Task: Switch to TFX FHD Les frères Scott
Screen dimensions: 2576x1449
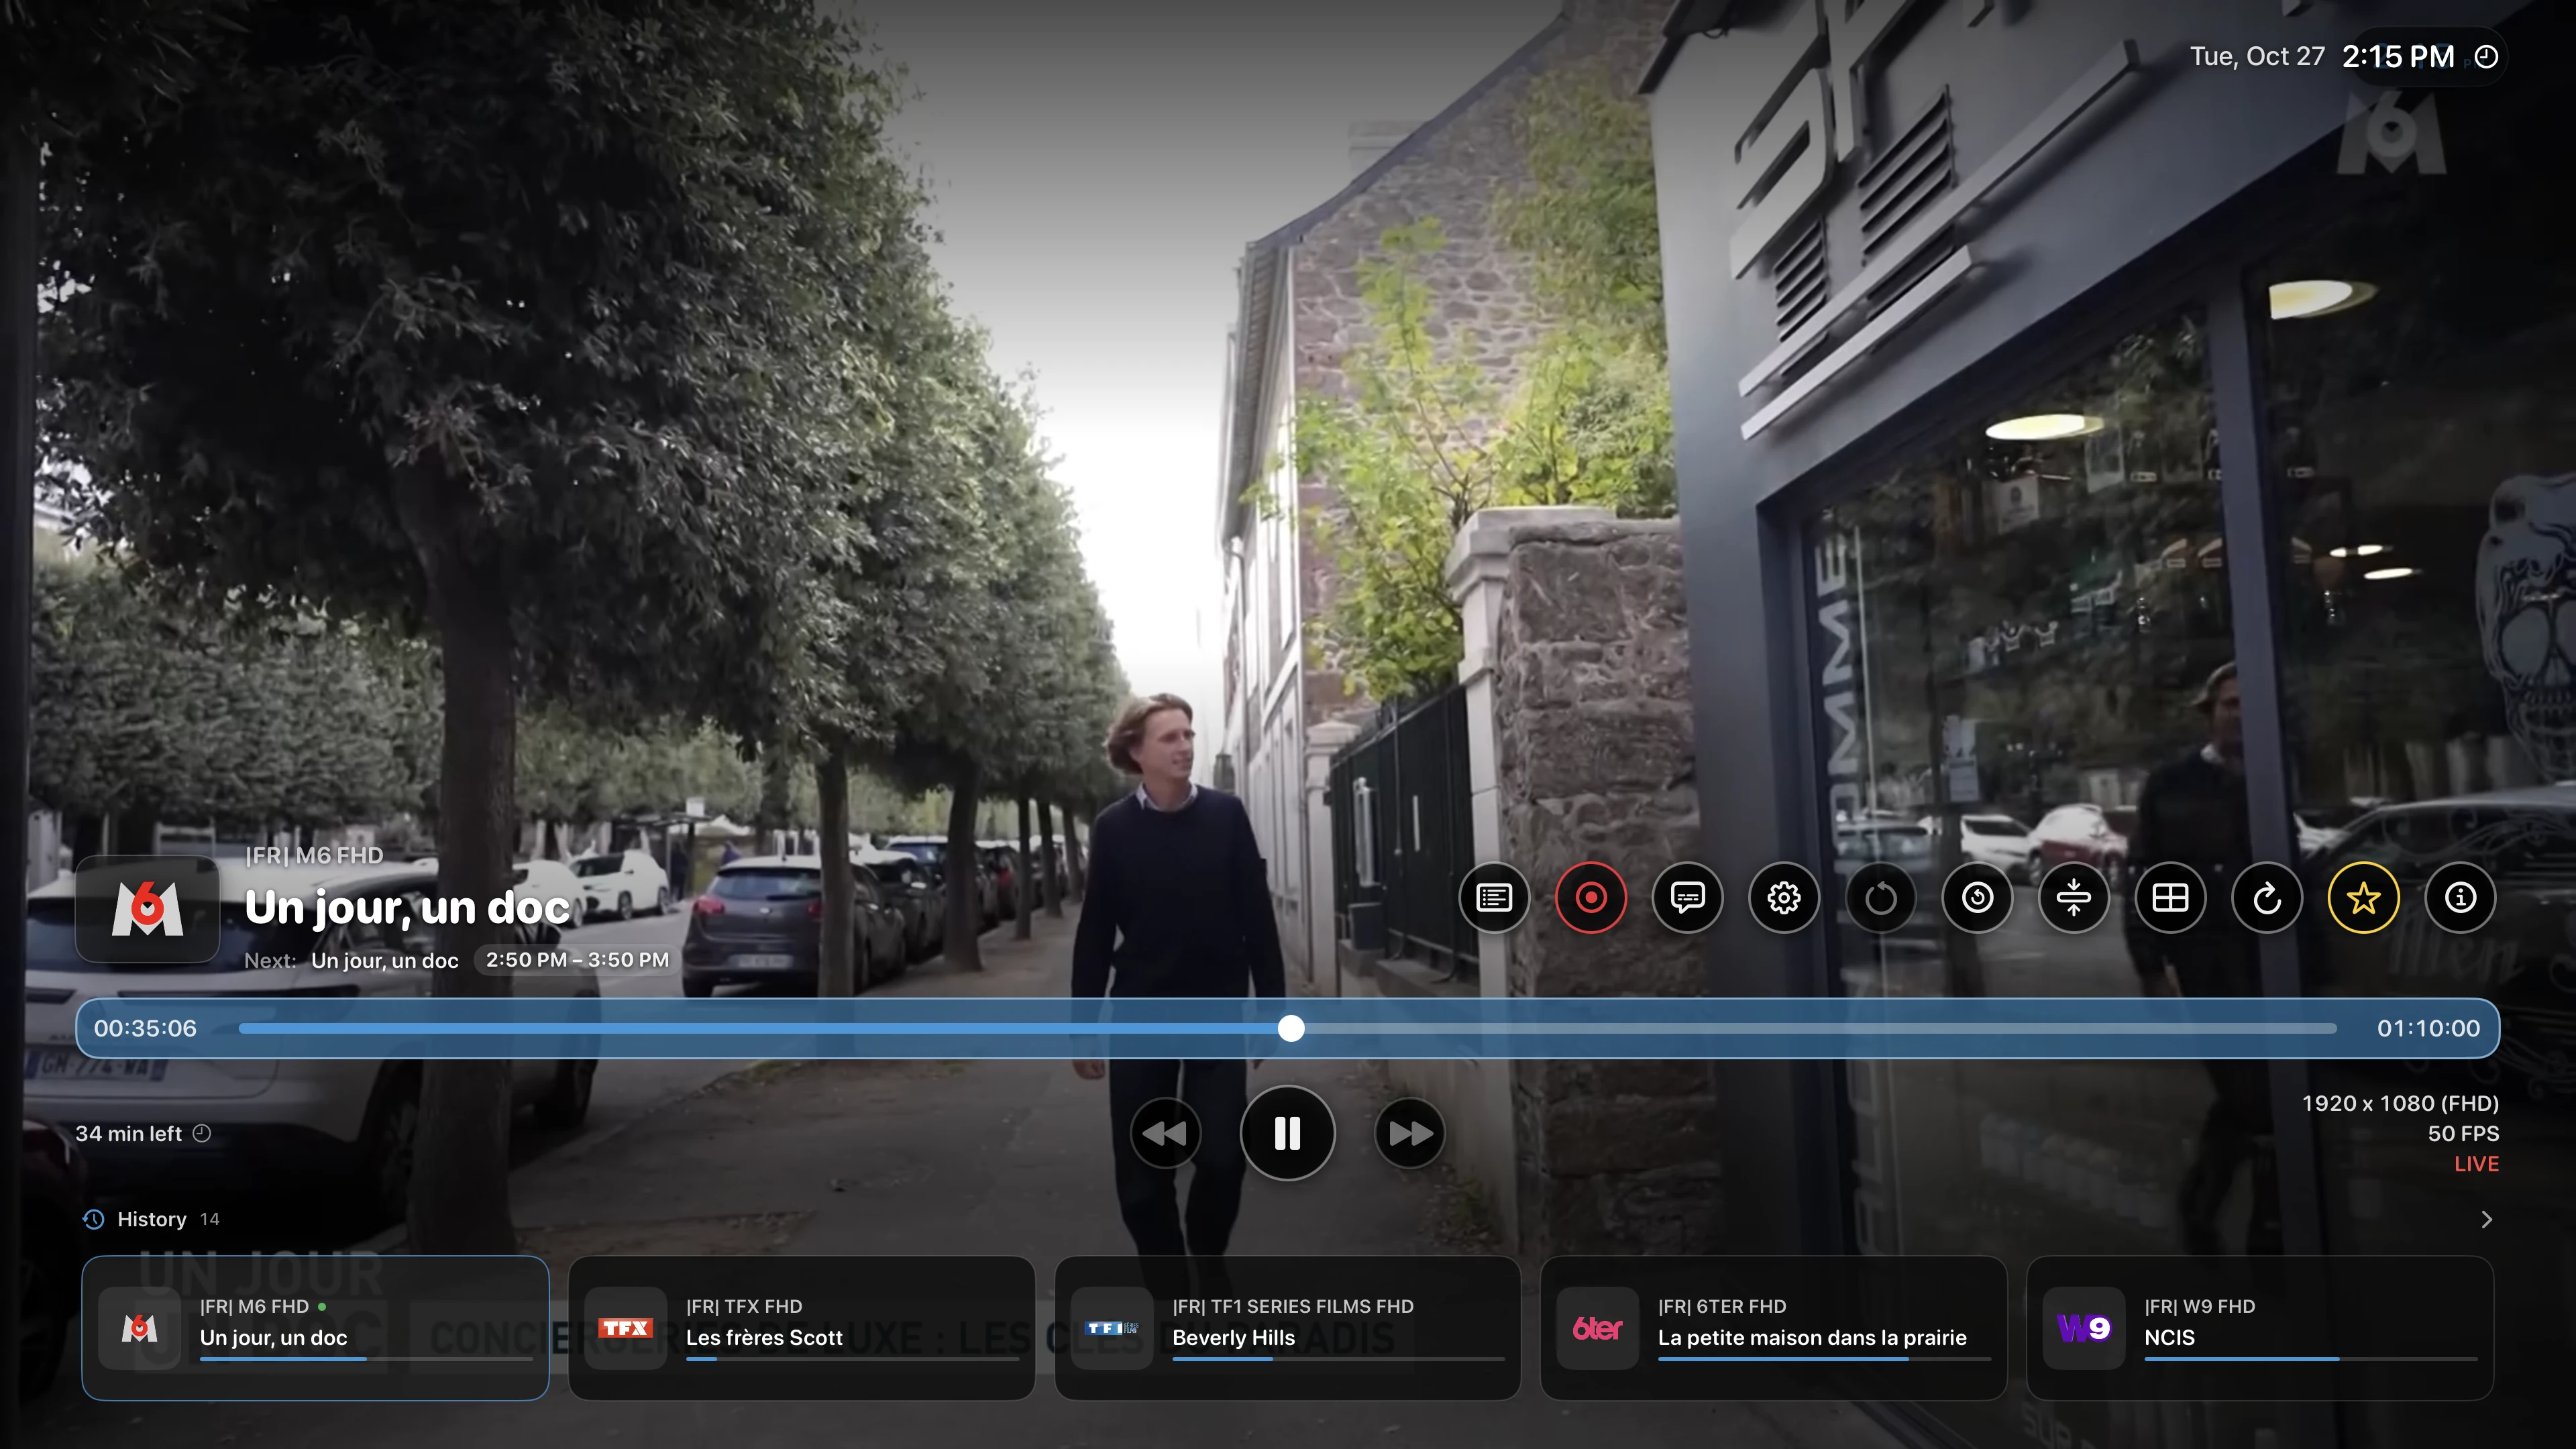Action: coord(801,1328)
